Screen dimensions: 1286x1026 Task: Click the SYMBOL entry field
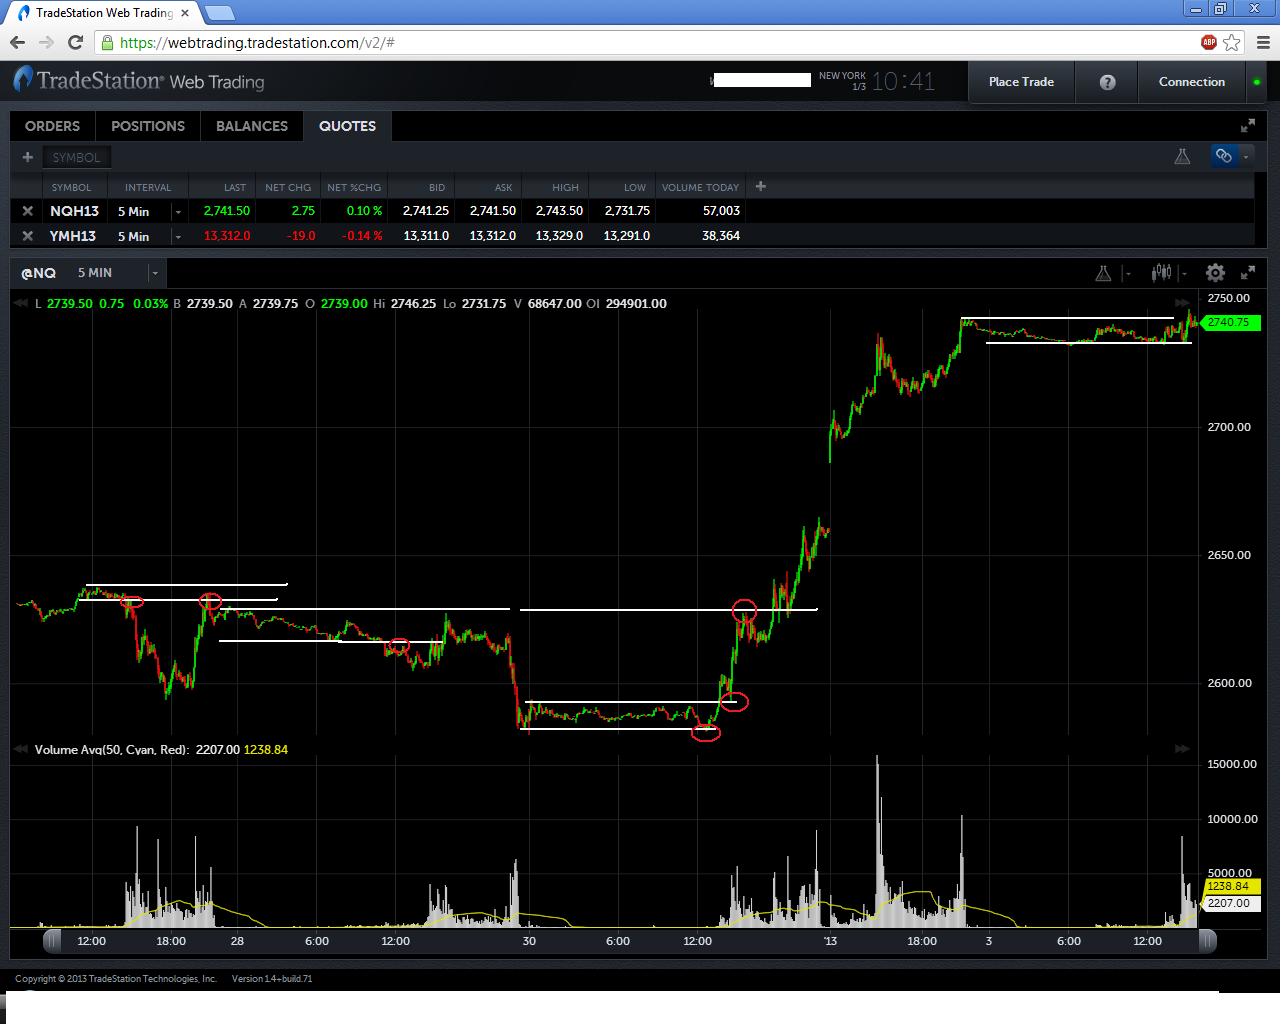77,157
